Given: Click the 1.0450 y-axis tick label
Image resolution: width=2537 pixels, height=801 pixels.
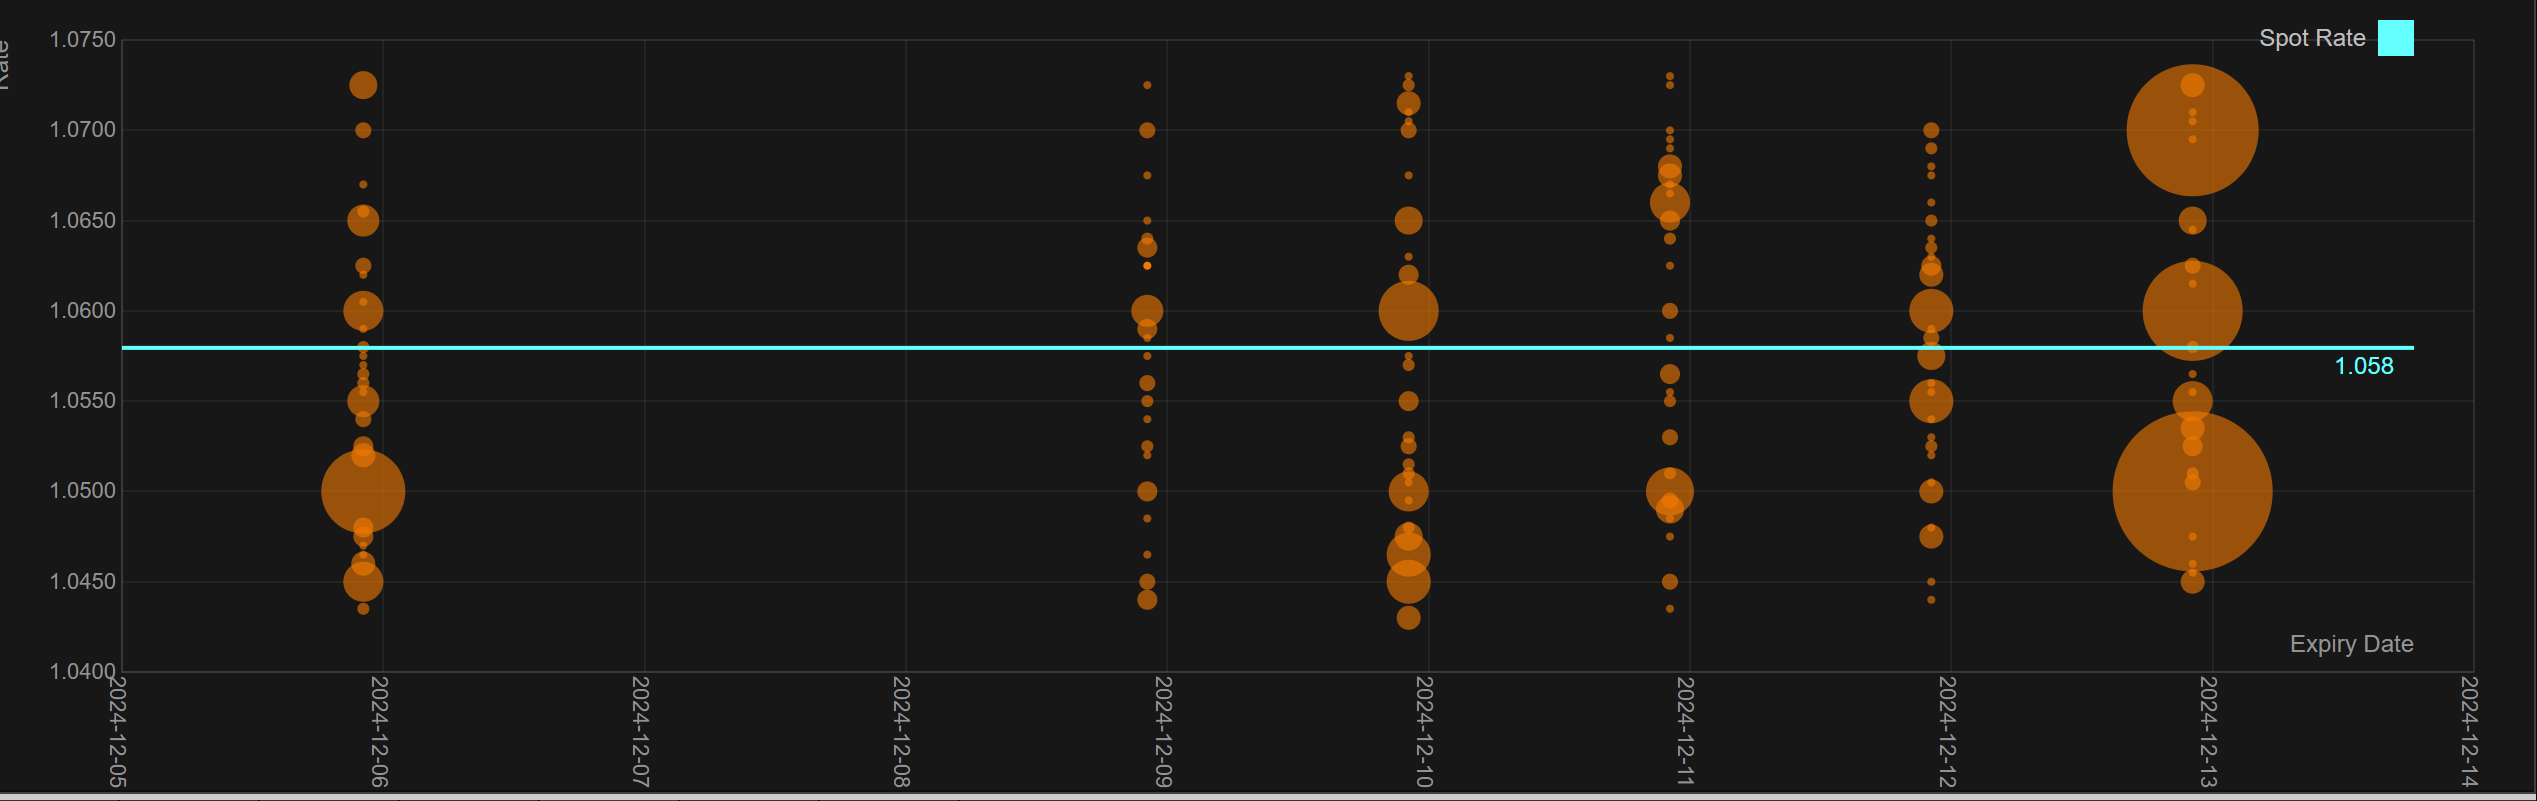Looking at the screenshot, I should tap(83, 582).
